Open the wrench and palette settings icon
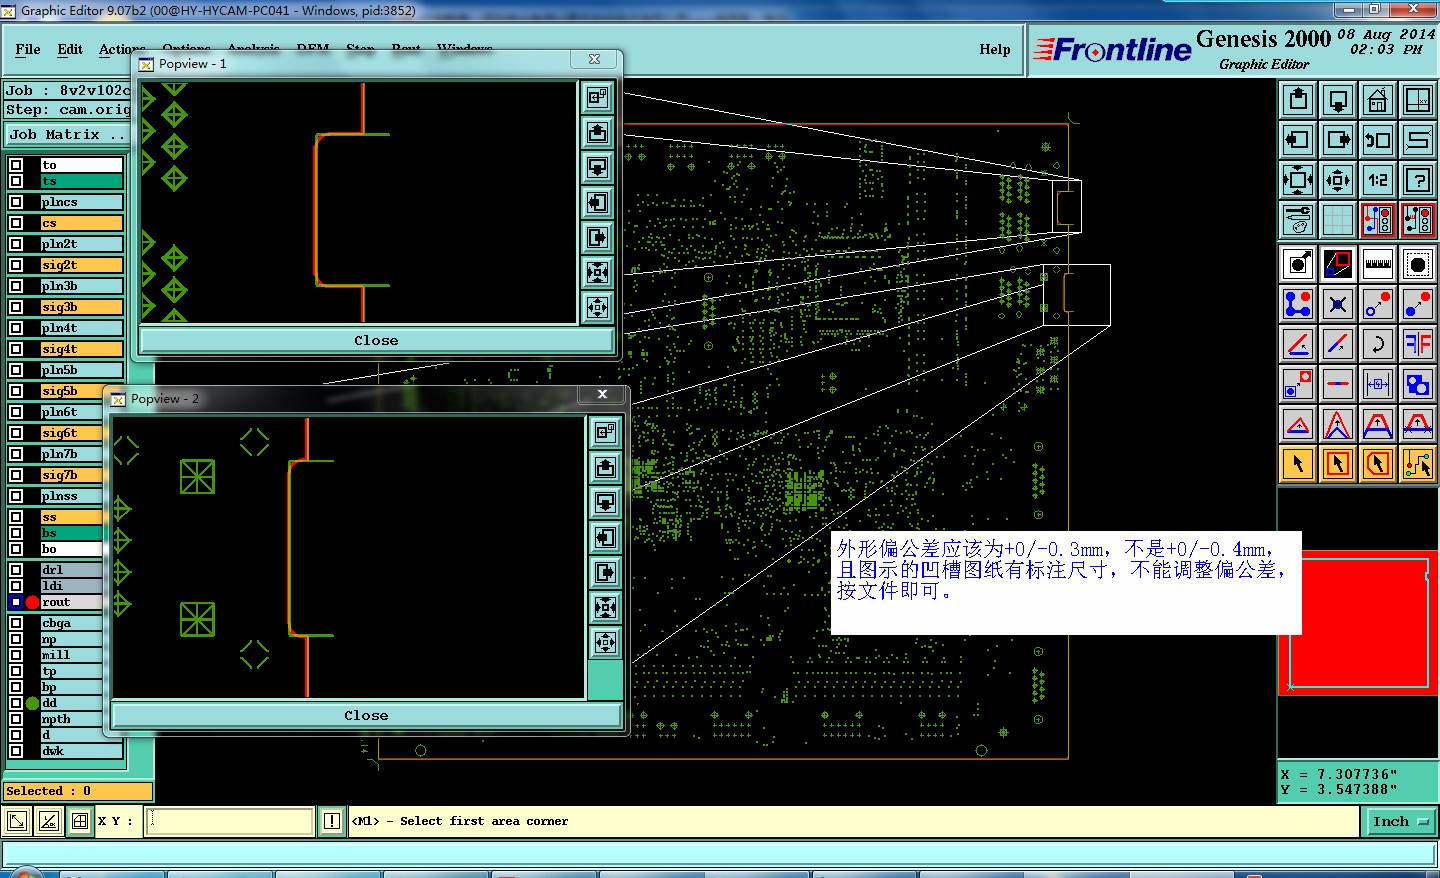This screenshot has width=1440, height=878. point(1298,220)
